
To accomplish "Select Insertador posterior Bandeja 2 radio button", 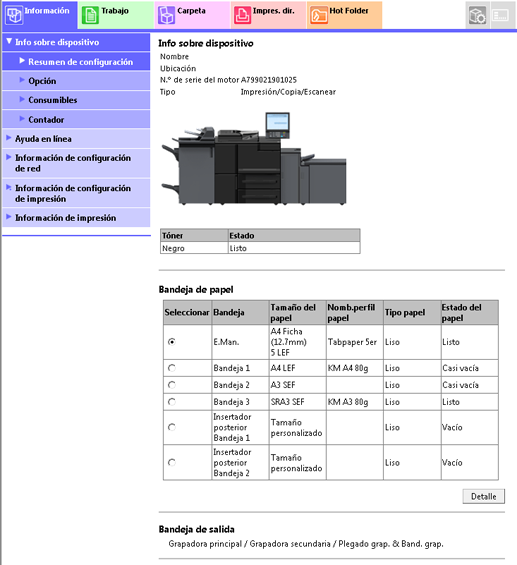I will tap(172, 462).
